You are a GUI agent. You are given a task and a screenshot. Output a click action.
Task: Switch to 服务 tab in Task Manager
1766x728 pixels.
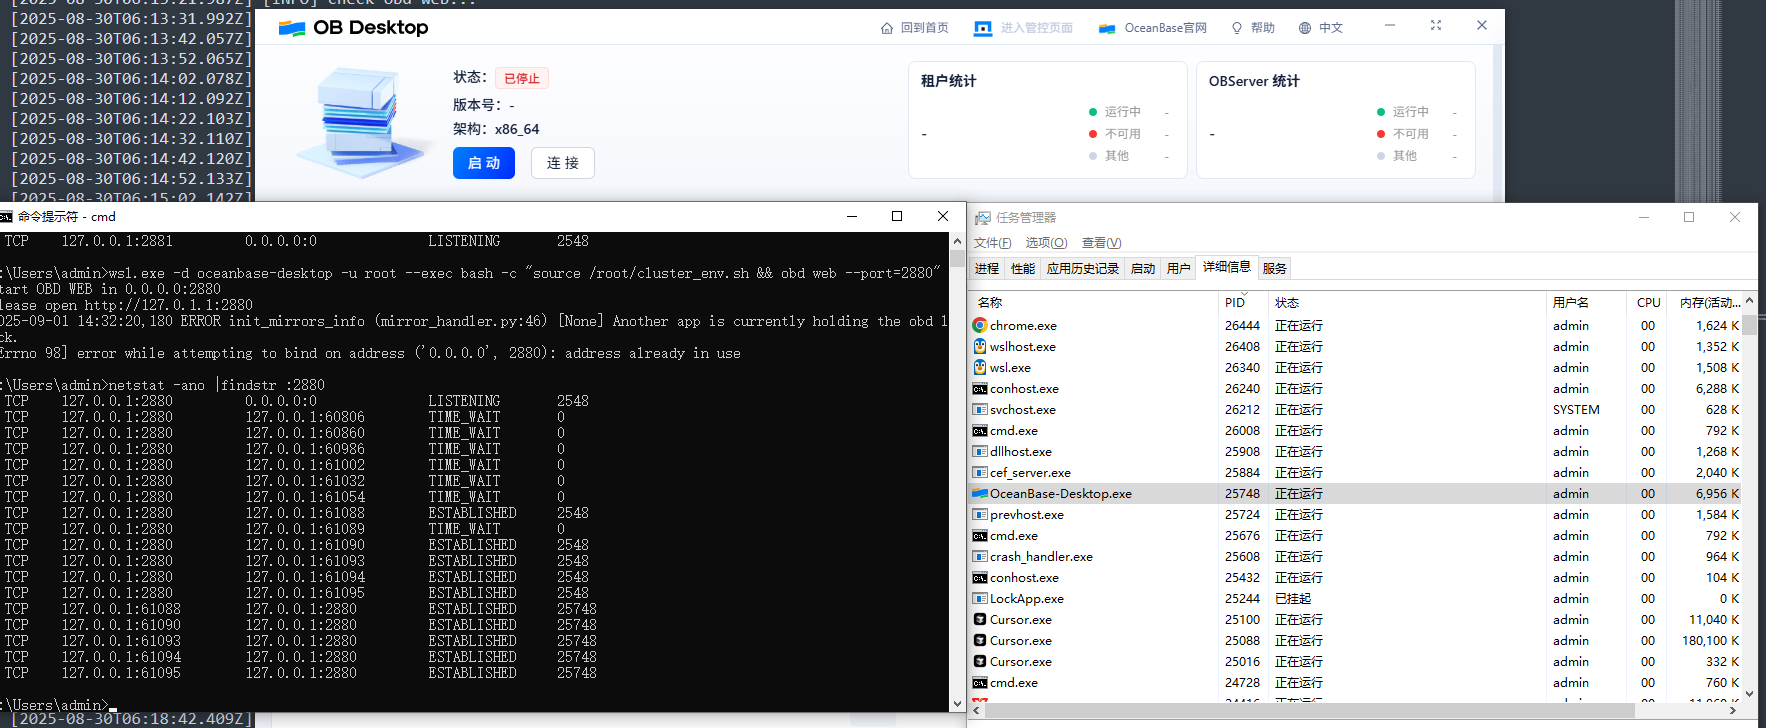point(1275,268)
